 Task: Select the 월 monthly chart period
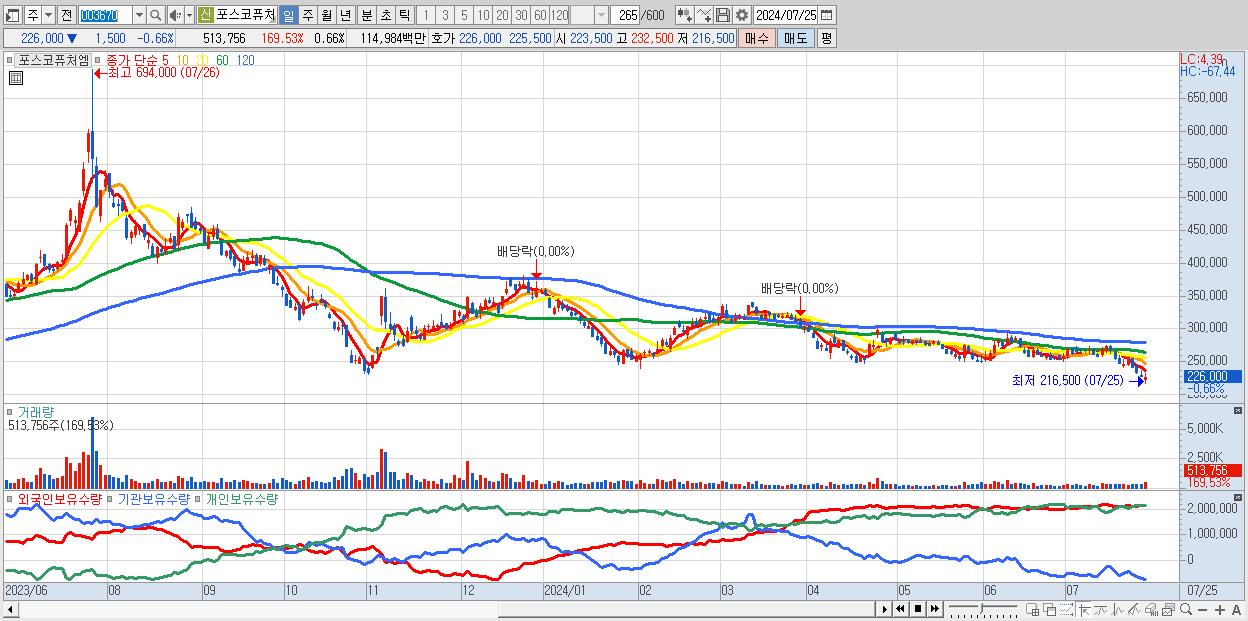[326, 15]
